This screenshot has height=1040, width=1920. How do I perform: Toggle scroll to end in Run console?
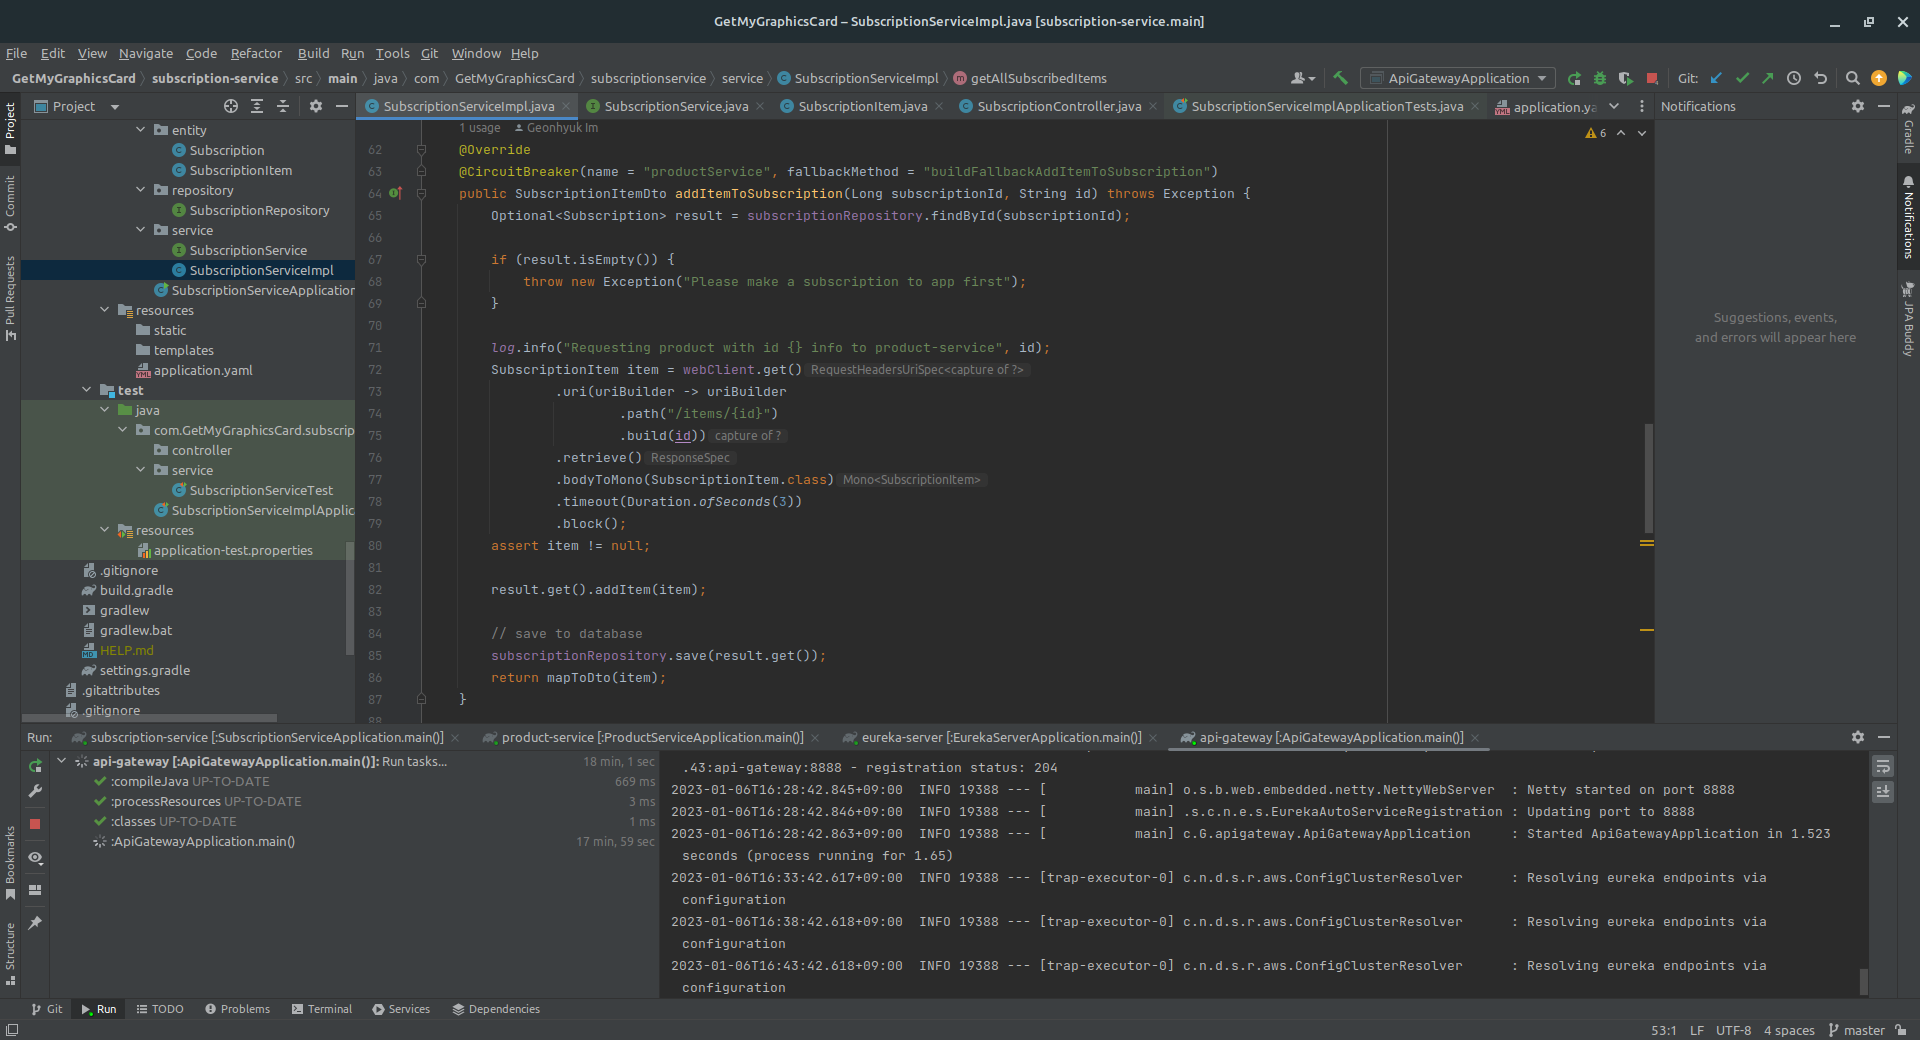1883,792
